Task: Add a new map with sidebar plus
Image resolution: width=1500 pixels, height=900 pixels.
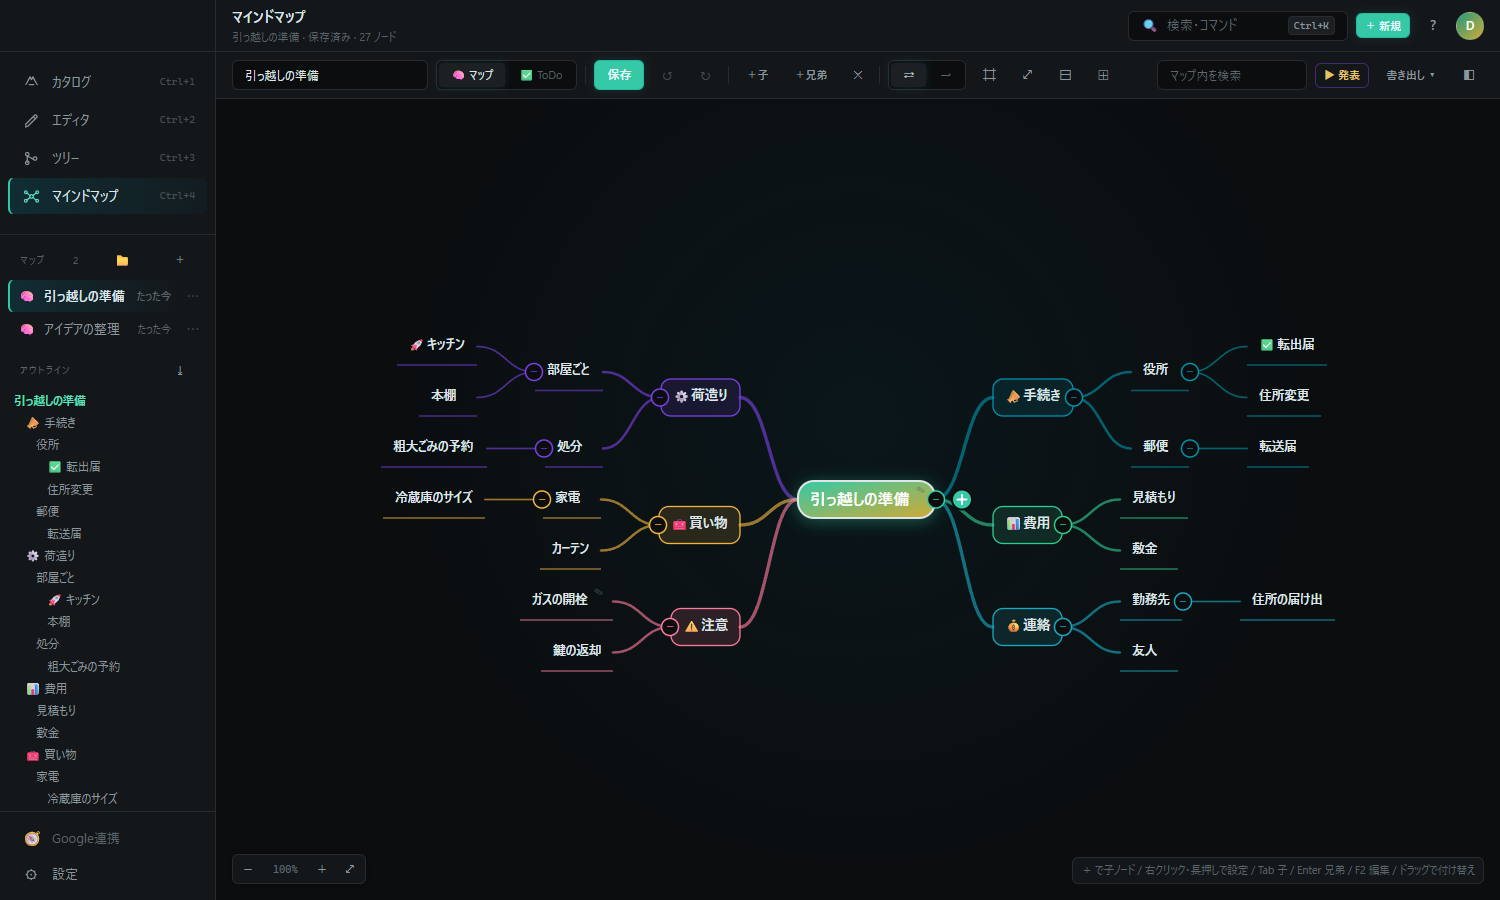Action: tap(180, 260)
